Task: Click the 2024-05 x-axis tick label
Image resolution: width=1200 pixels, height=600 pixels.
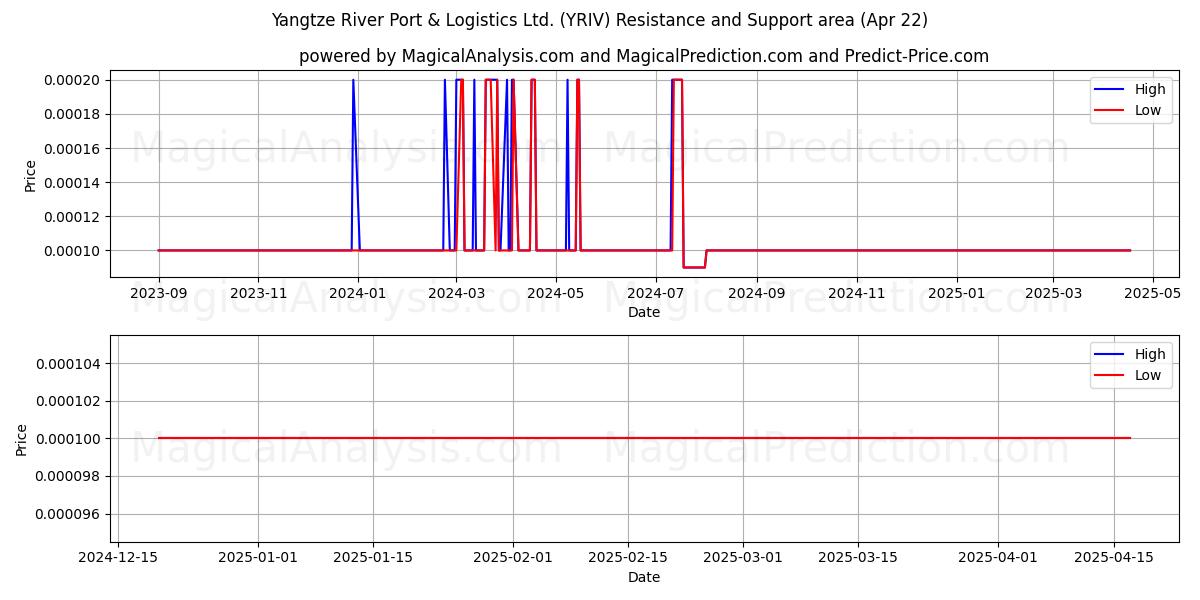Action: pyautogui.click(x=555, y=293)
